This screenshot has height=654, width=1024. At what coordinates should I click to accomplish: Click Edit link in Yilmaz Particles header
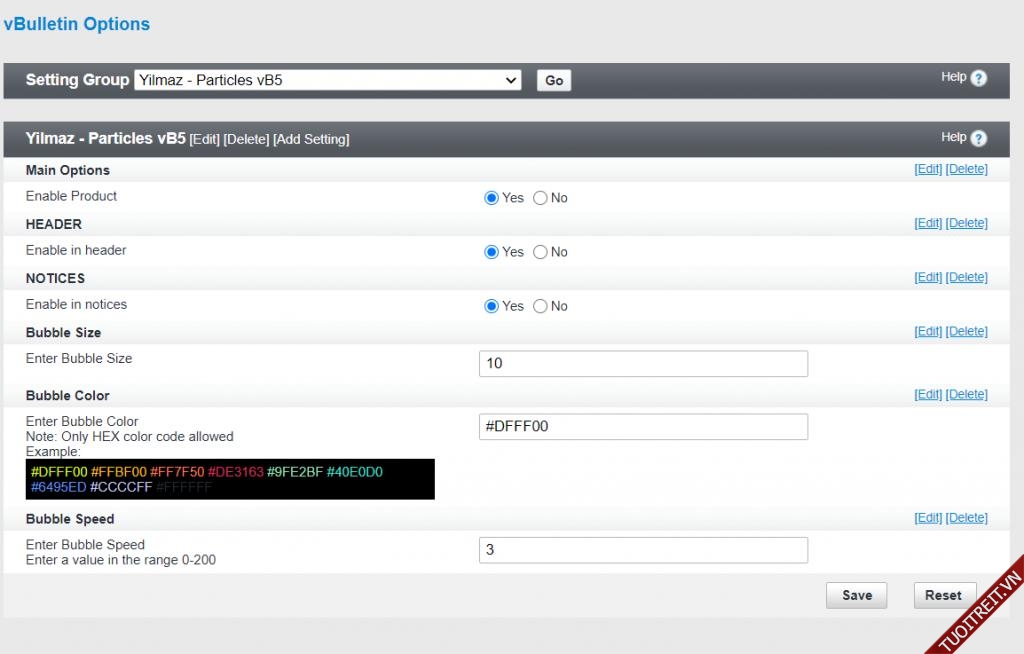204,140
